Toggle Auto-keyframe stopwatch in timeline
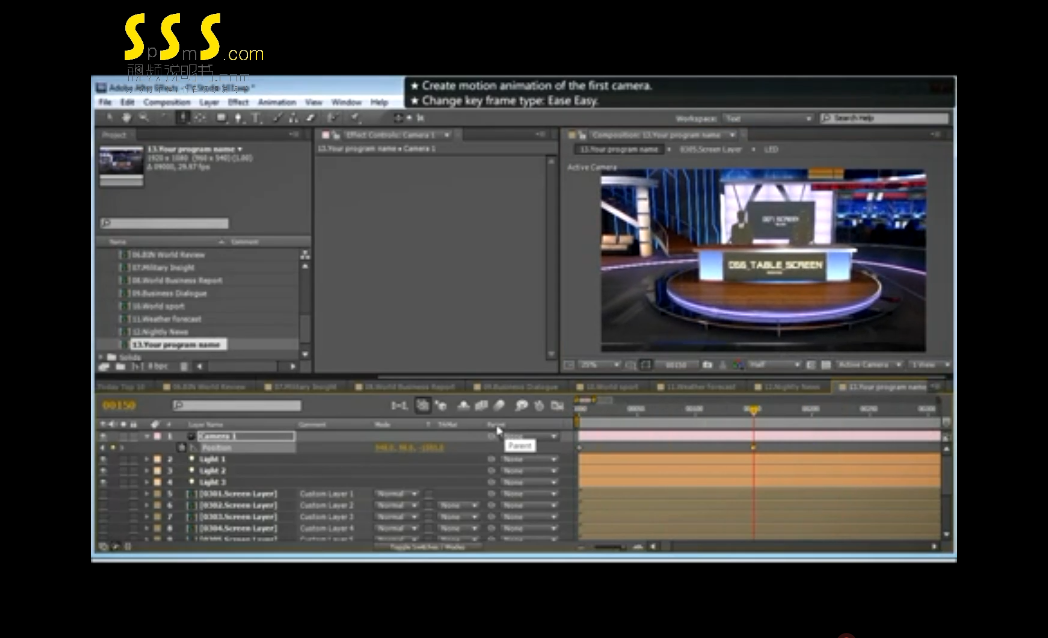 pyautogui.click(x=539, y=406)
